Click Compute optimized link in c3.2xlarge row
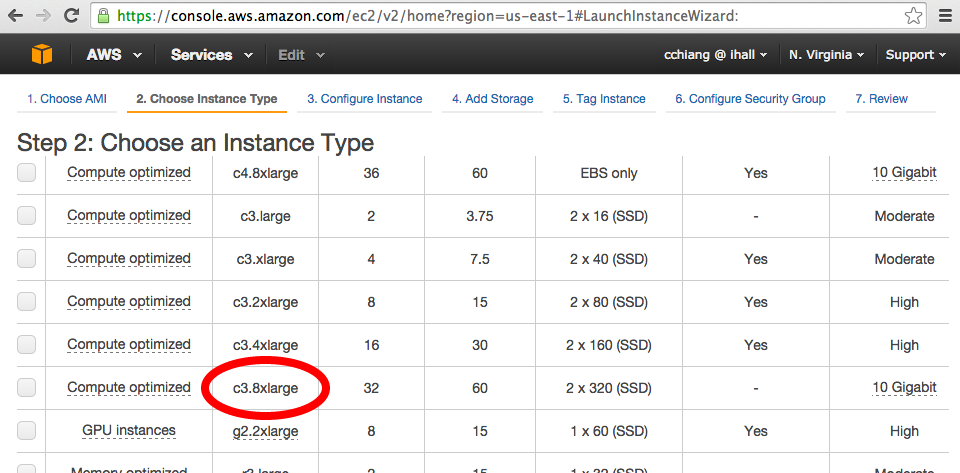960x473 pixels. coord(129,301)
